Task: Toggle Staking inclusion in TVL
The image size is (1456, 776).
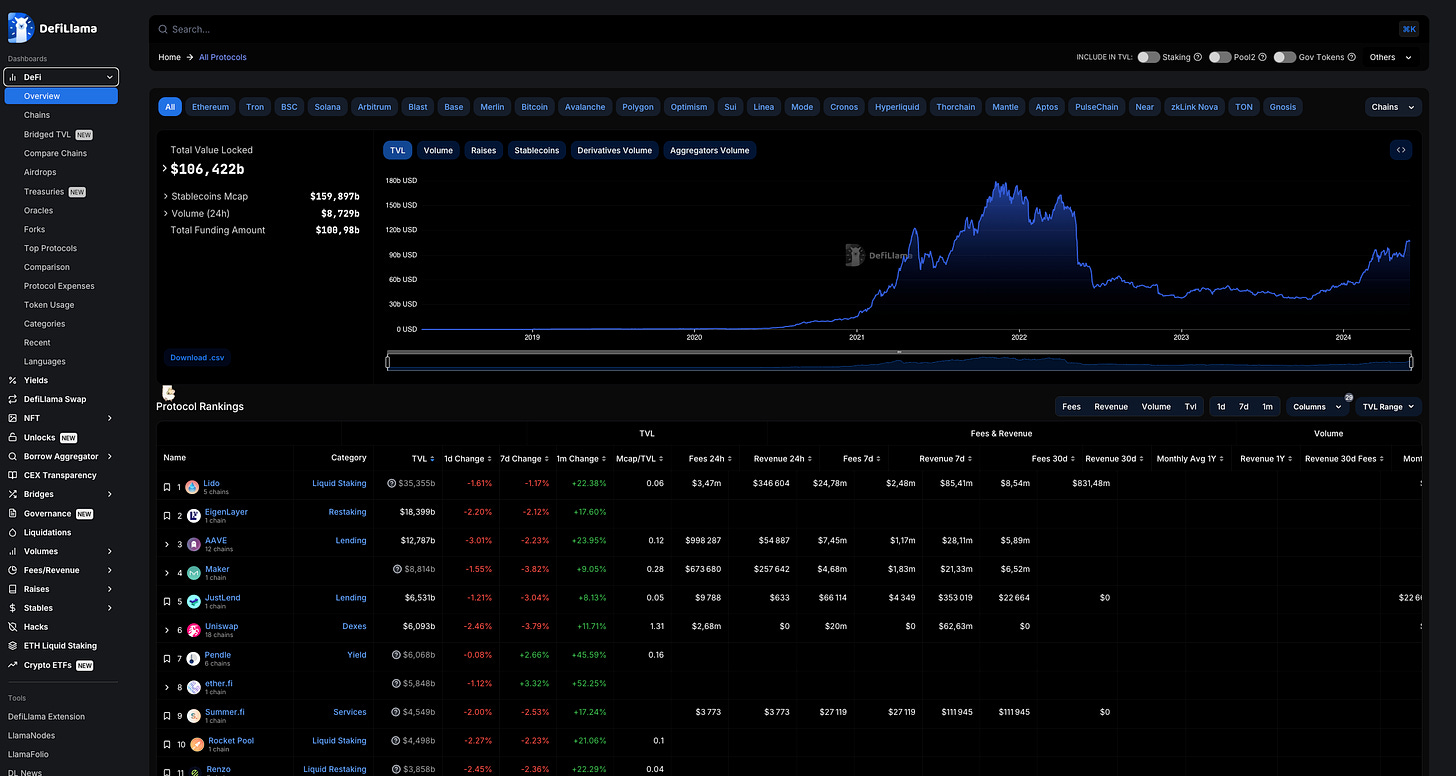Action: tap(1149, 57)
